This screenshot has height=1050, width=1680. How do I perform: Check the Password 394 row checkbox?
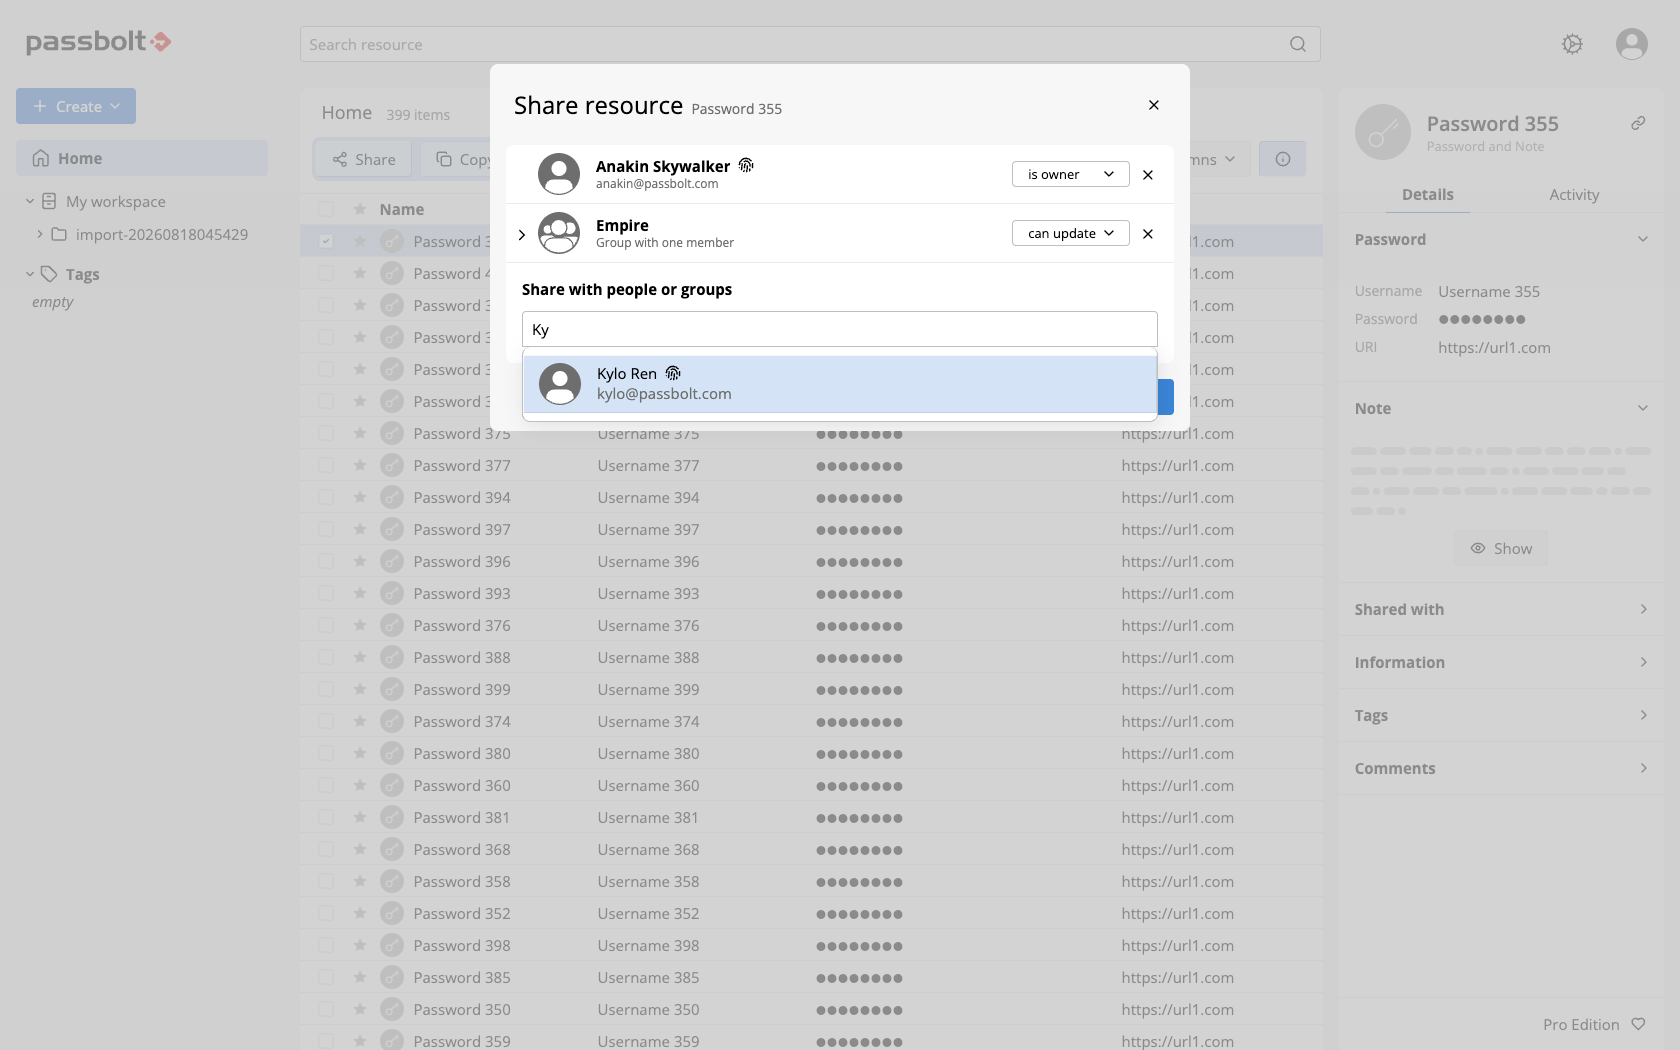326,497
